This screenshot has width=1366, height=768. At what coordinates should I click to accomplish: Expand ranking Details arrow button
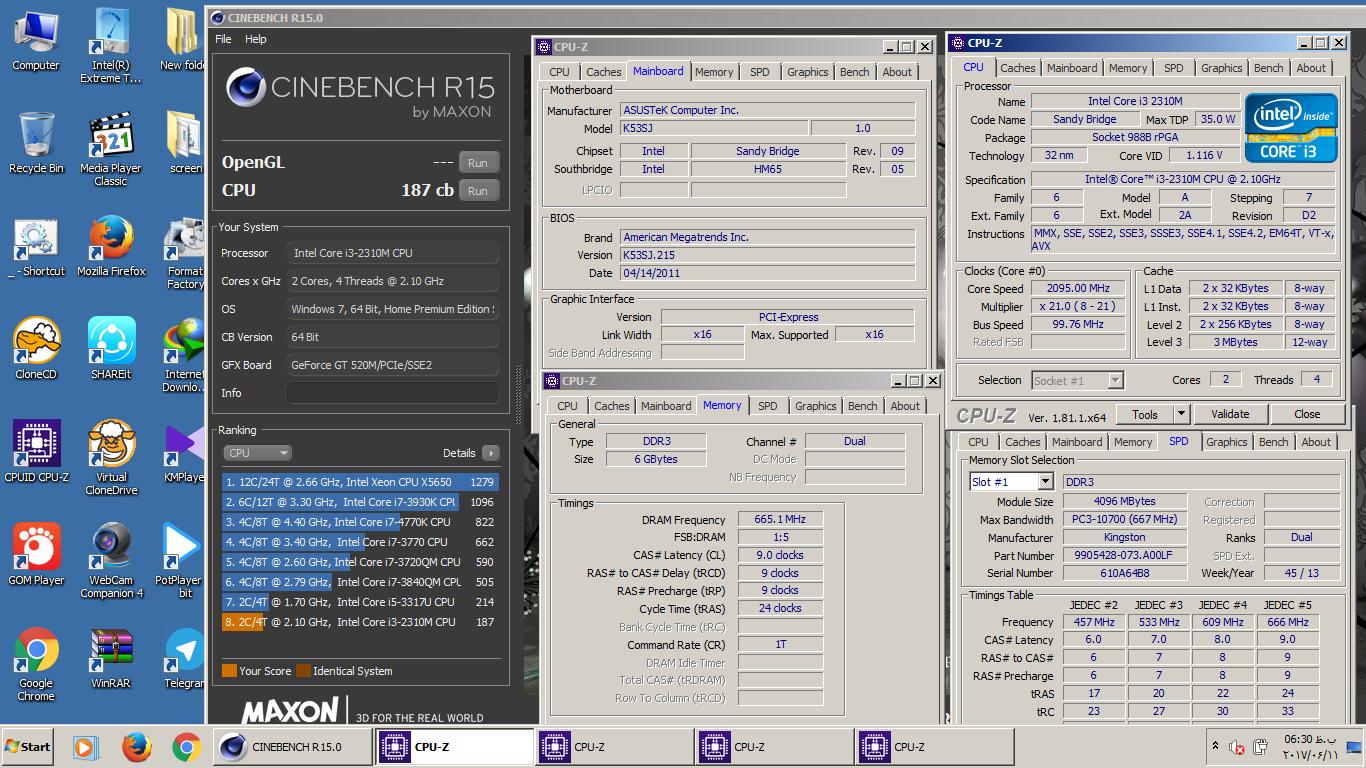click(490, 453)
